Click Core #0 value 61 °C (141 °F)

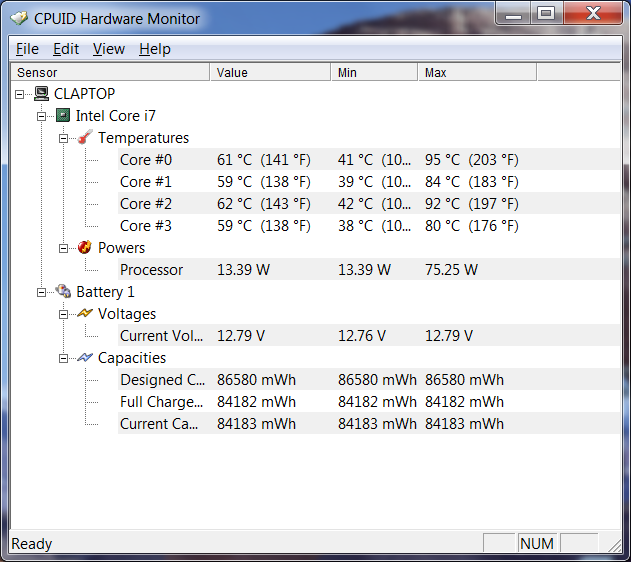click(264, 160)
